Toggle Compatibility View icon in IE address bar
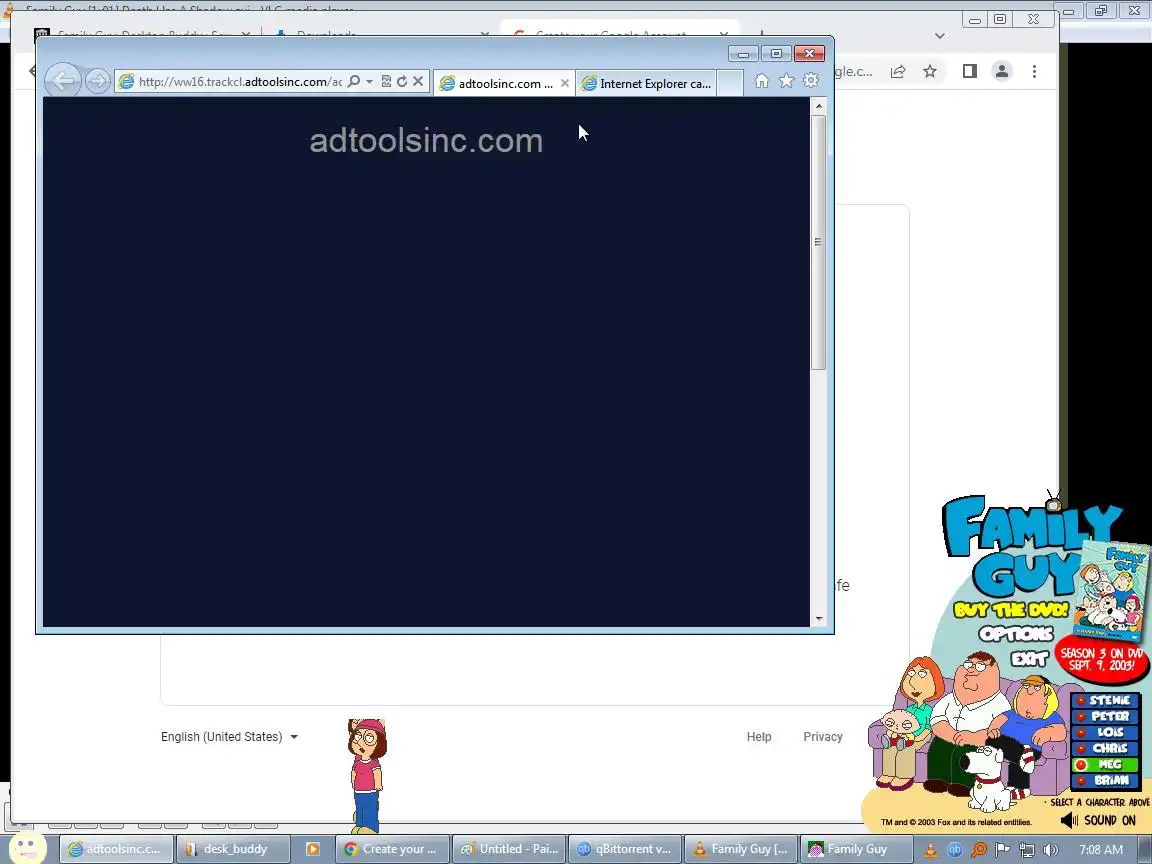Image resolution: width=1152 pixels, height=864 pixels. [386, 82]
